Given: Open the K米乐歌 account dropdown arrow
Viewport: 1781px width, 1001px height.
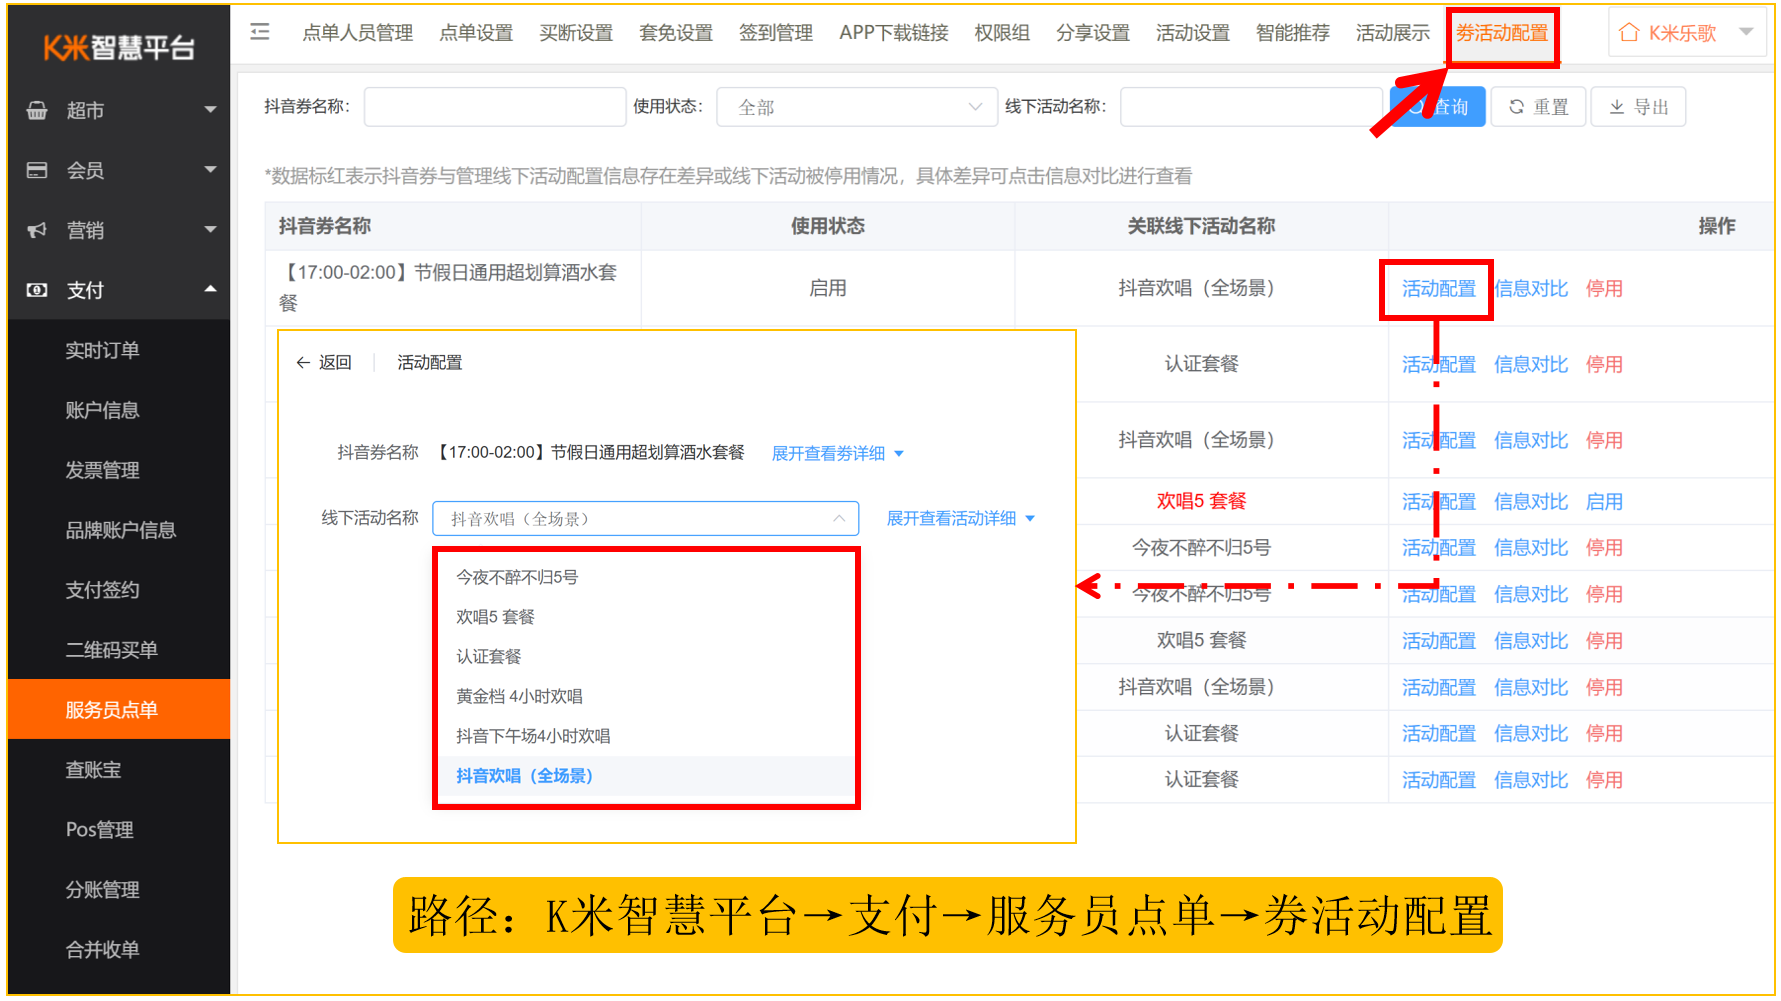Looking at the screenshot, I should (1746, 32).
